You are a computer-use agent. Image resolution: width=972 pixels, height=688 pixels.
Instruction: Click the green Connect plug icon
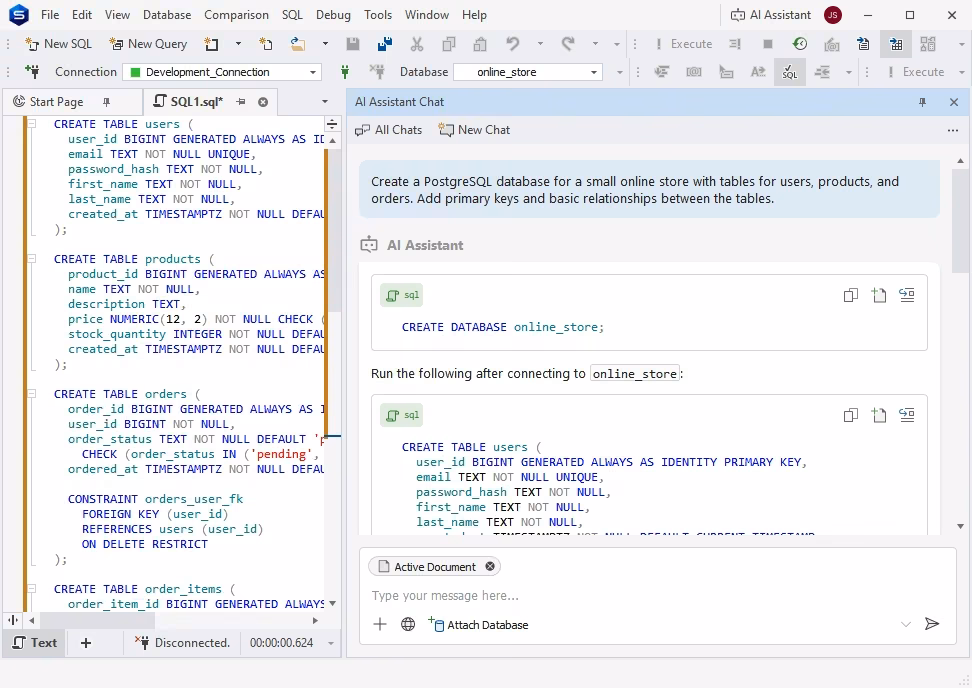pyautogui.click(x=345, y=72)
